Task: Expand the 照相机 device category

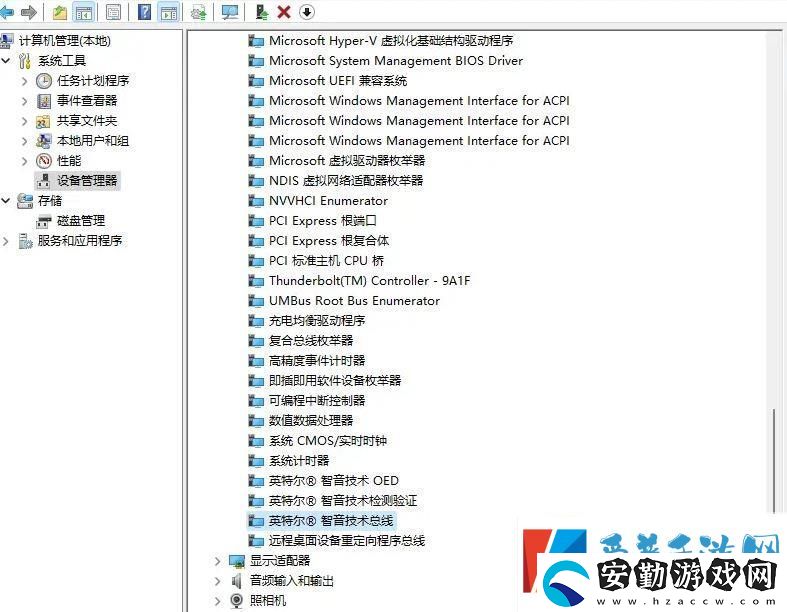Action: tap(217, 601)
